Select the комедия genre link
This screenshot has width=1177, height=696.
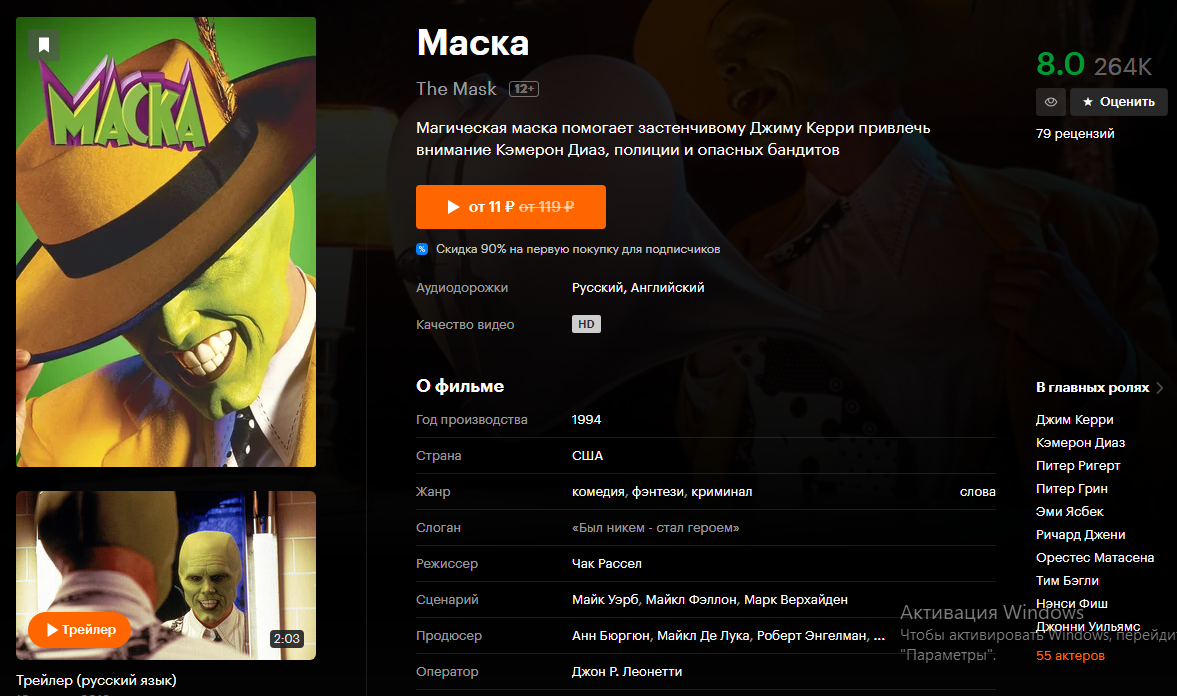click(x=598, y=492)
